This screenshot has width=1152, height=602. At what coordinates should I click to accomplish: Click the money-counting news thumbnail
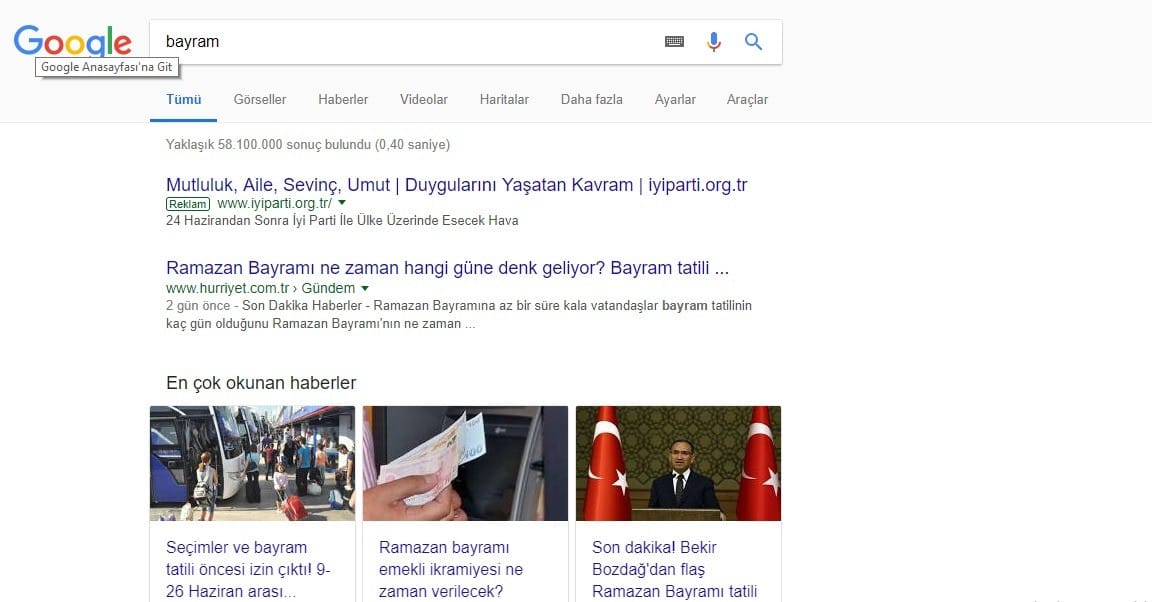point(465,463)
